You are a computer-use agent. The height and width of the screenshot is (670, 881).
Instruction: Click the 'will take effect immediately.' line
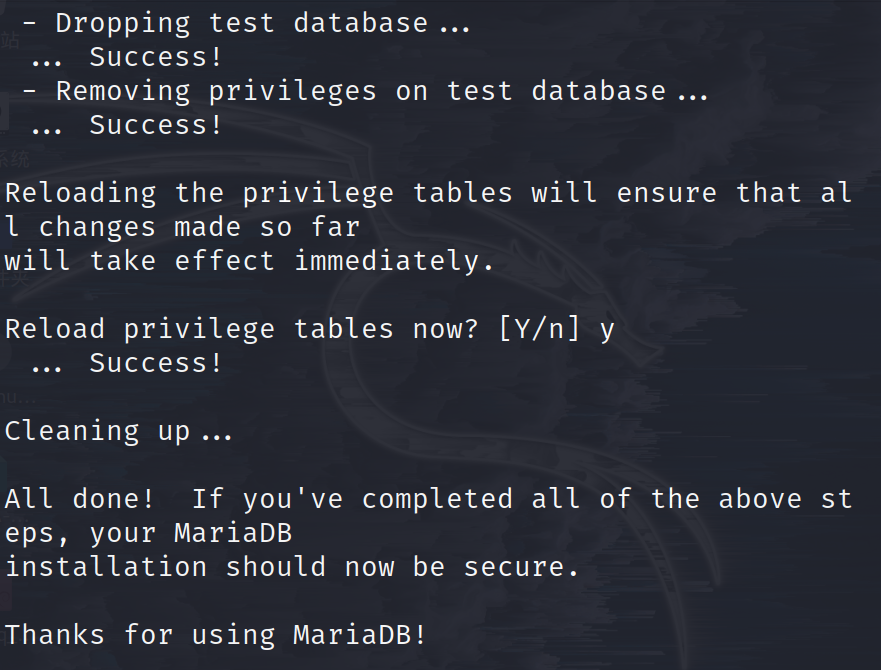[x=248, y=261]
